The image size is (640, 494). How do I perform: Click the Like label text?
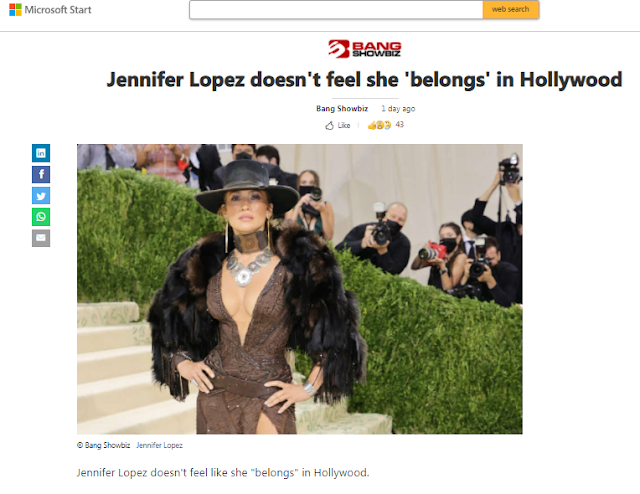344,125
